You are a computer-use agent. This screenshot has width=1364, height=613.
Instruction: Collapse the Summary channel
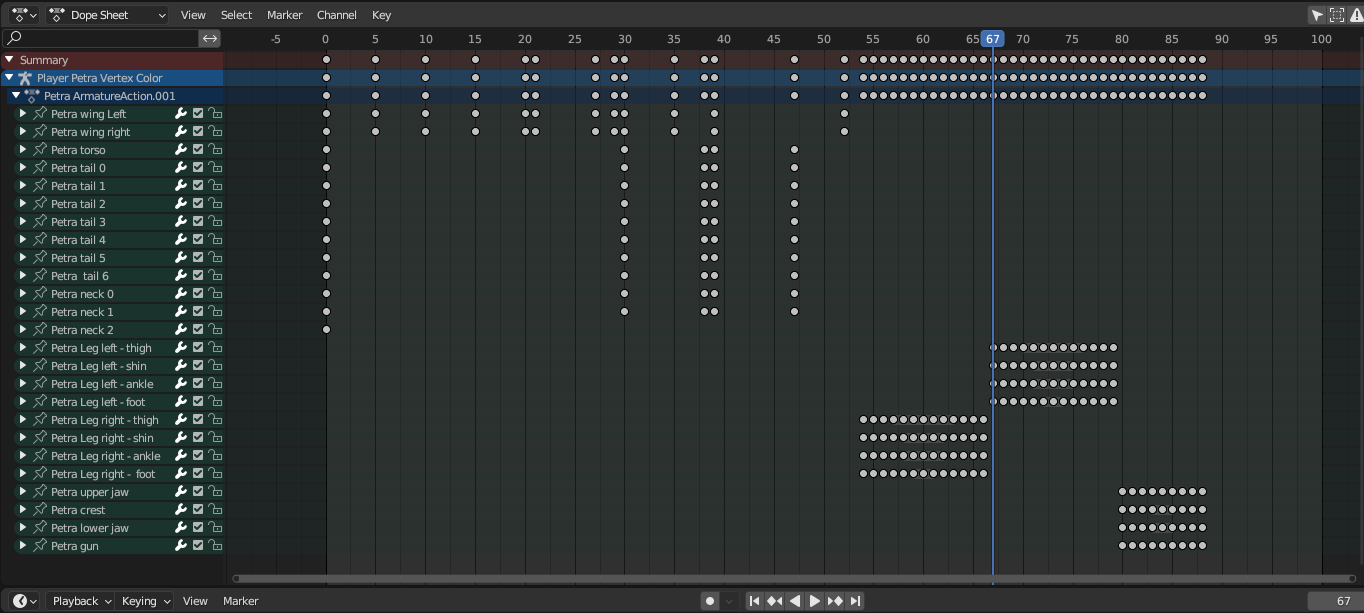pyautogui.click(x=10, y=60)
